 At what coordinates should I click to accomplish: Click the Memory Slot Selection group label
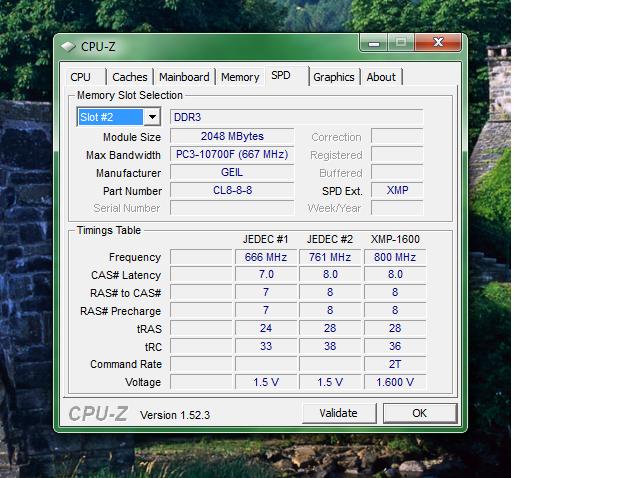(130, 96)
